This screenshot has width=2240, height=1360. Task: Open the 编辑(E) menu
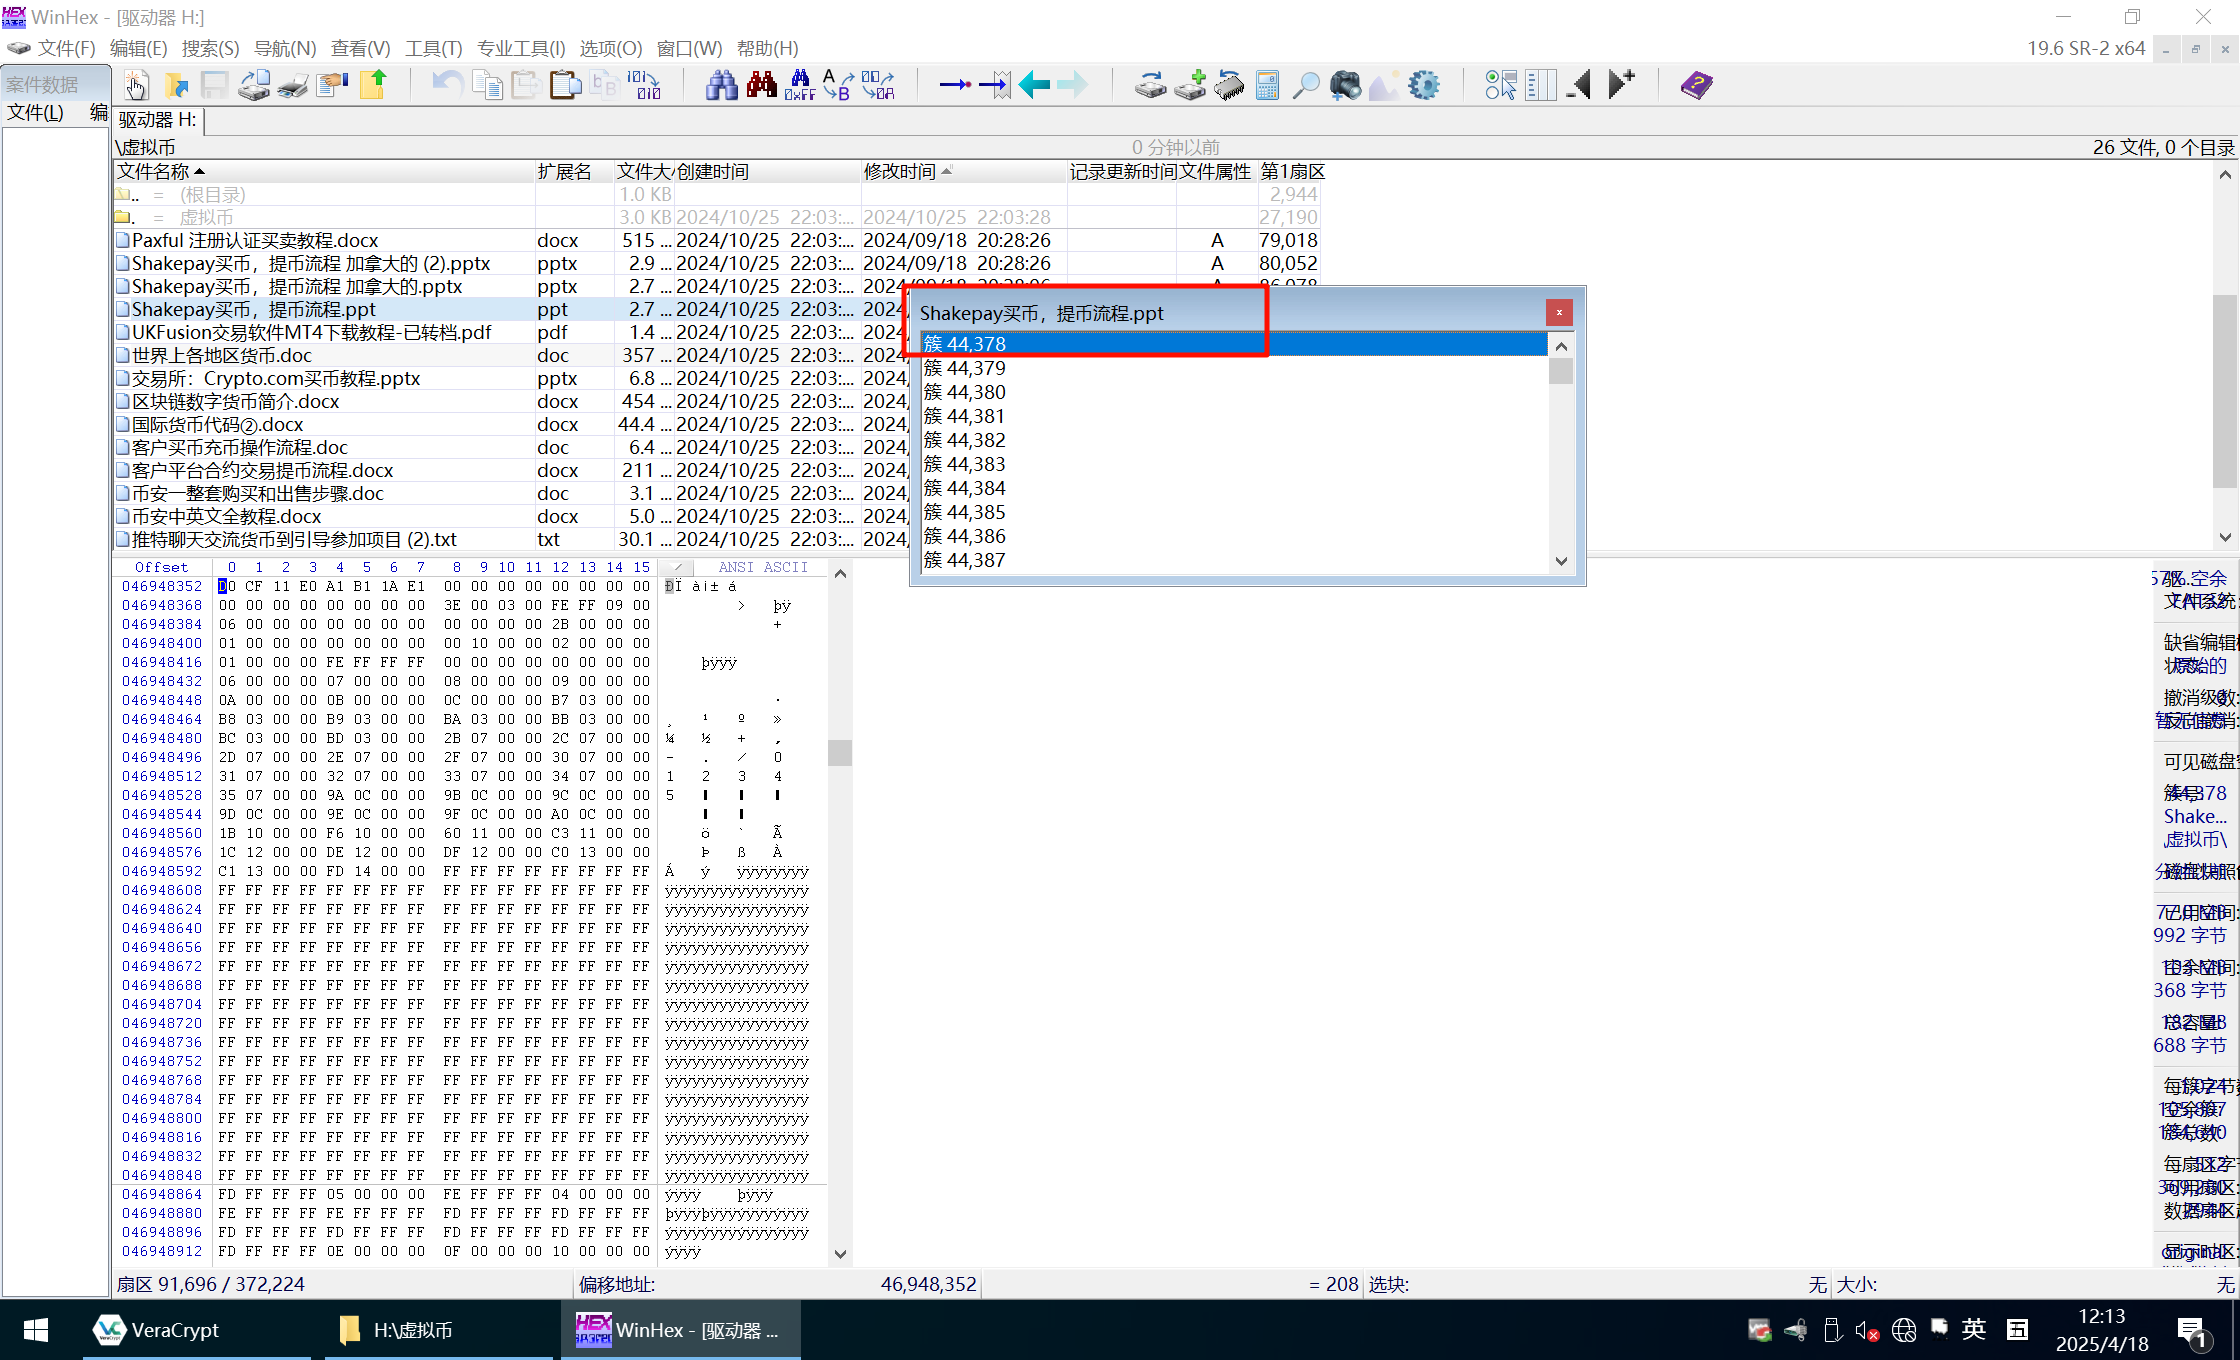click(x=138, y=48)
